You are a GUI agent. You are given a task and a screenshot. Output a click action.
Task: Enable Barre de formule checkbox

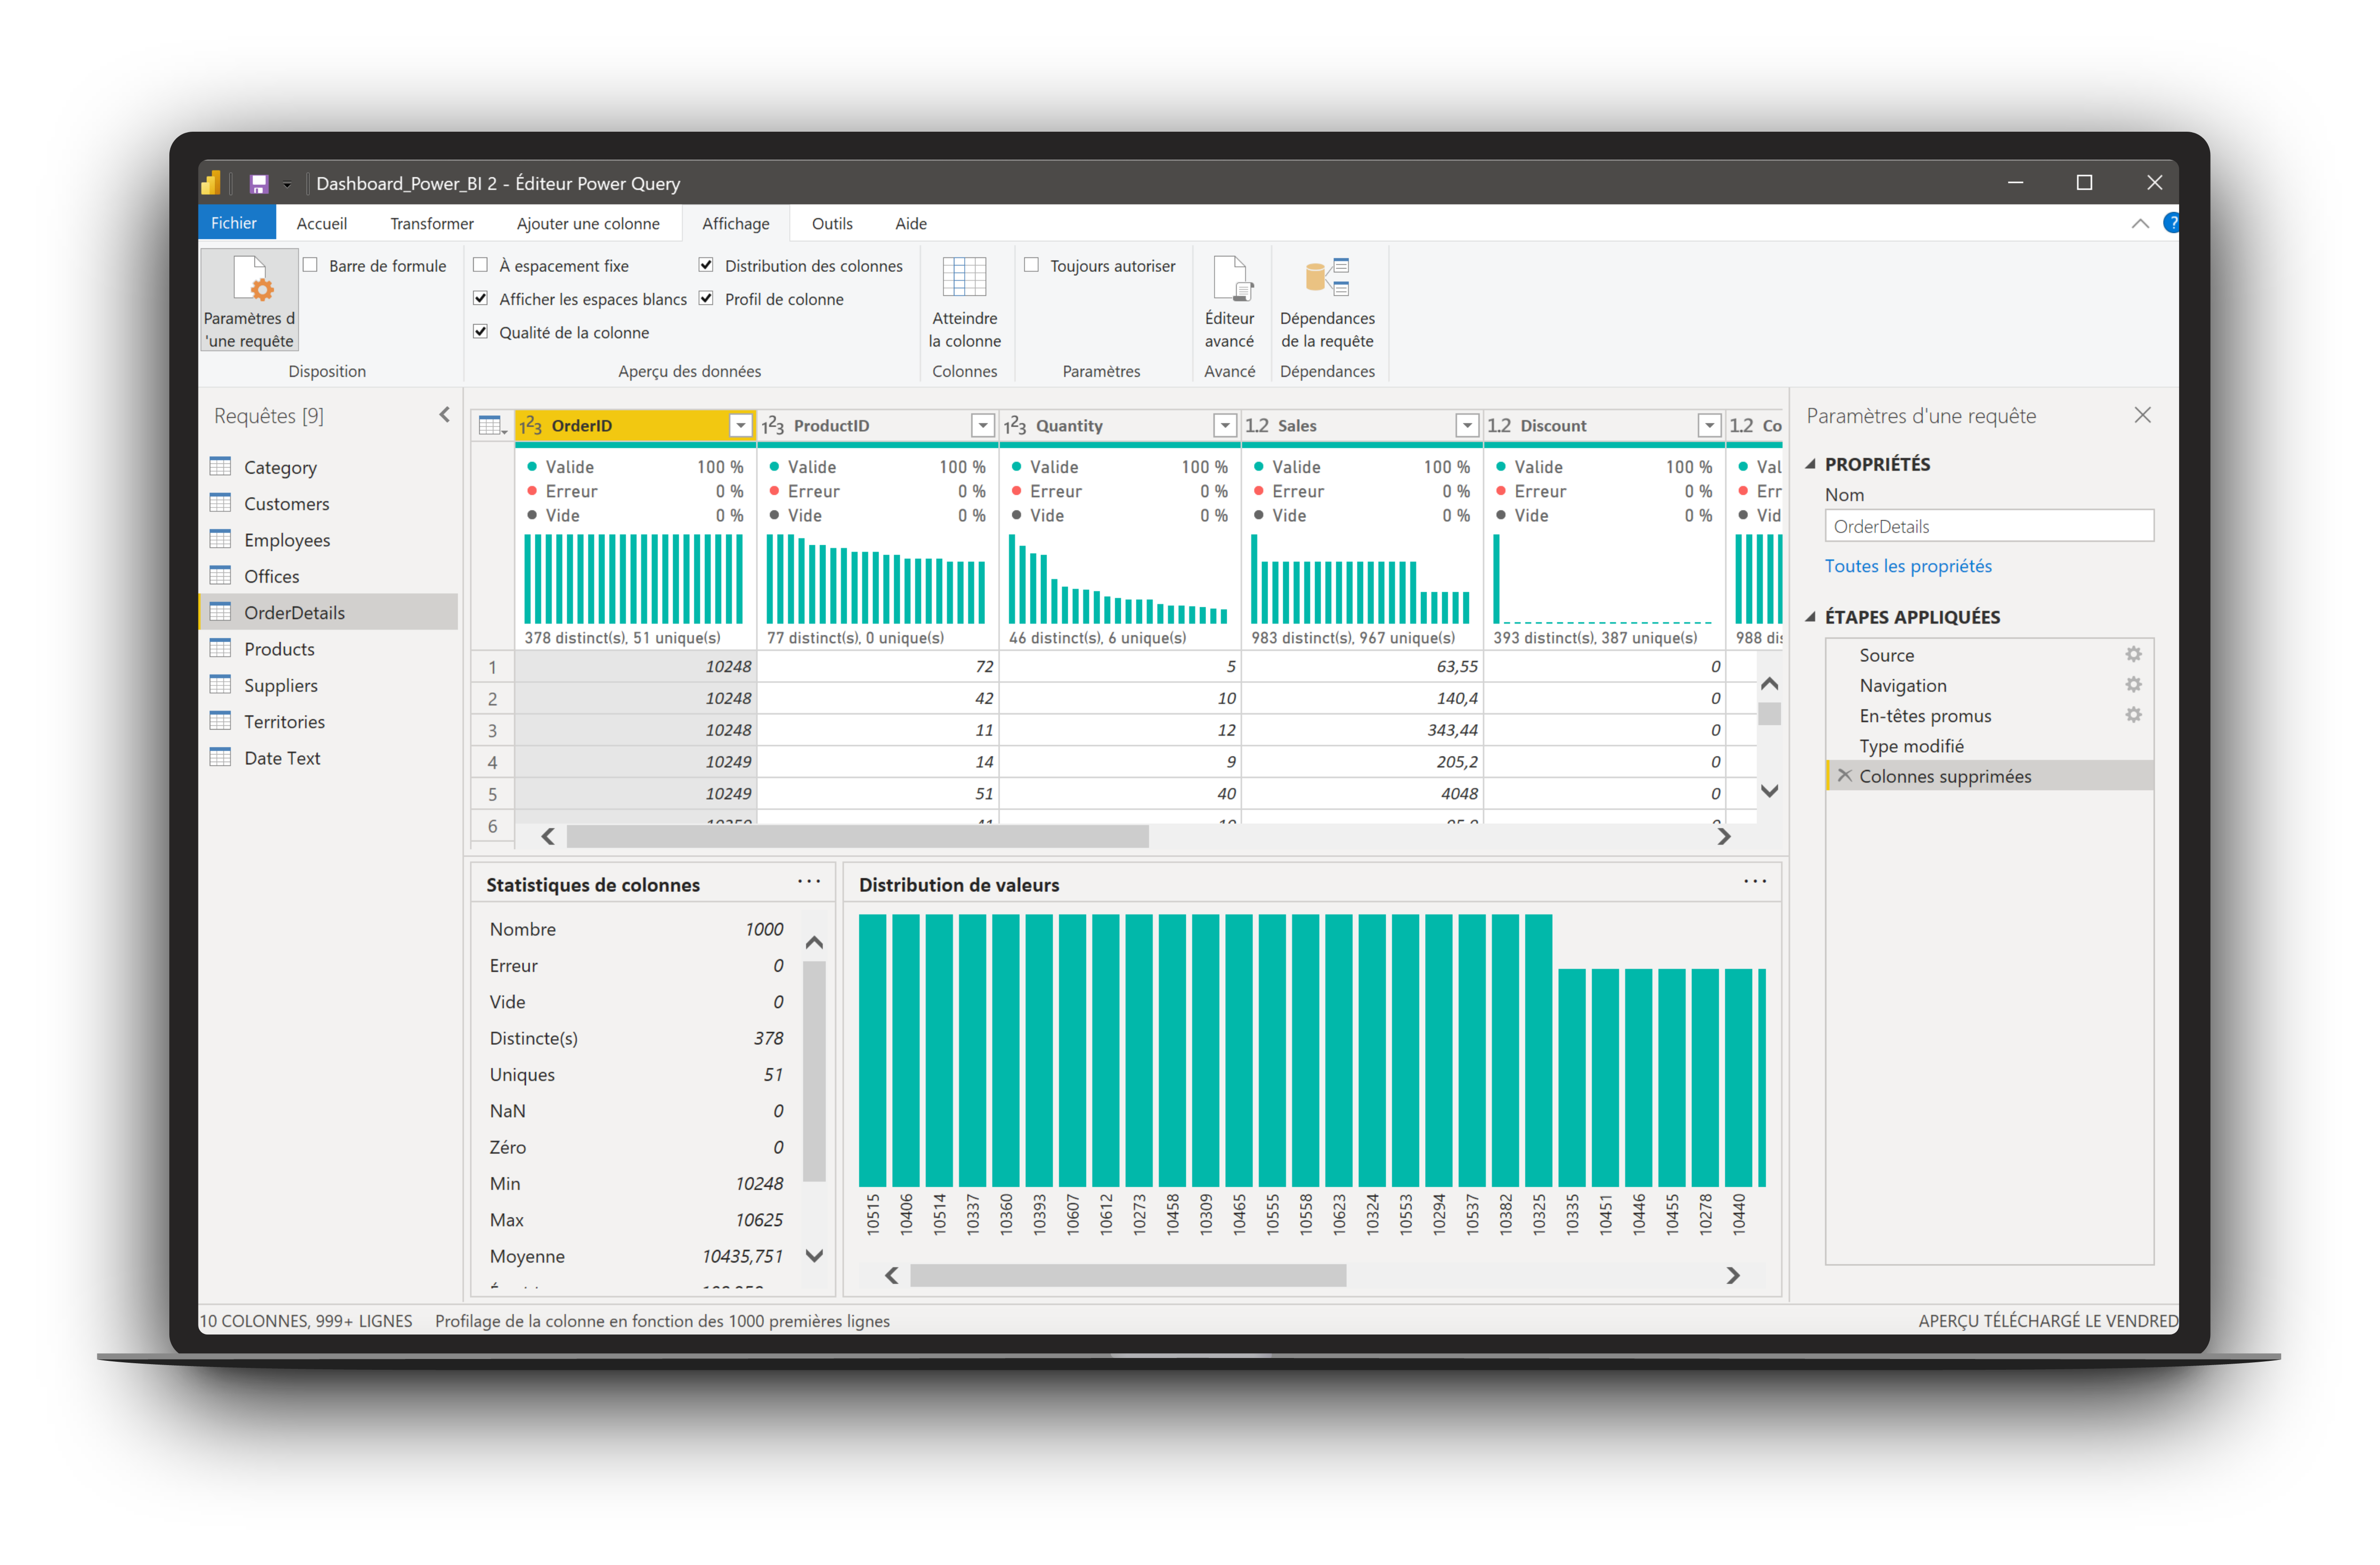pos(311,265)
